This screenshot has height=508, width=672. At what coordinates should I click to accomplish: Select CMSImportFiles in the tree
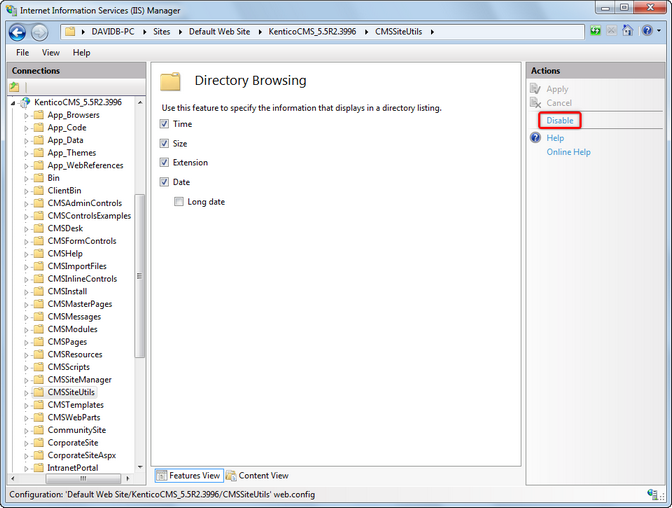coord(77,266)
